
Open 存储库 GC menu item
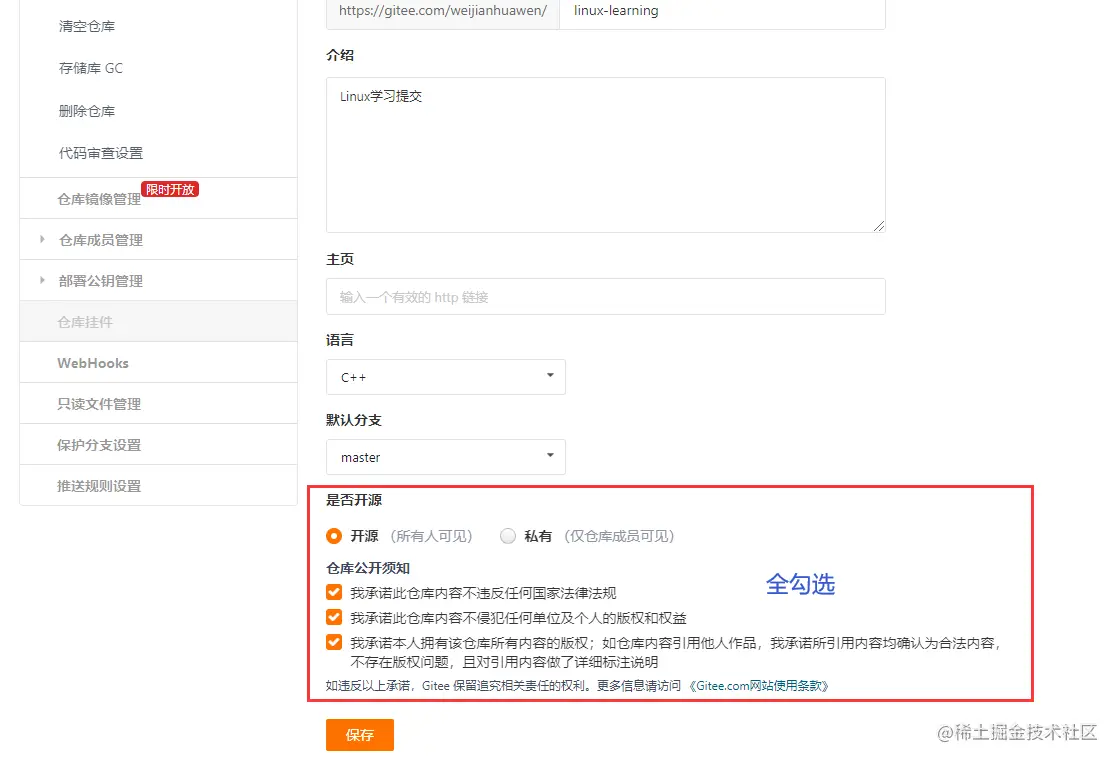pyautogui.click(x=91, y=68)
